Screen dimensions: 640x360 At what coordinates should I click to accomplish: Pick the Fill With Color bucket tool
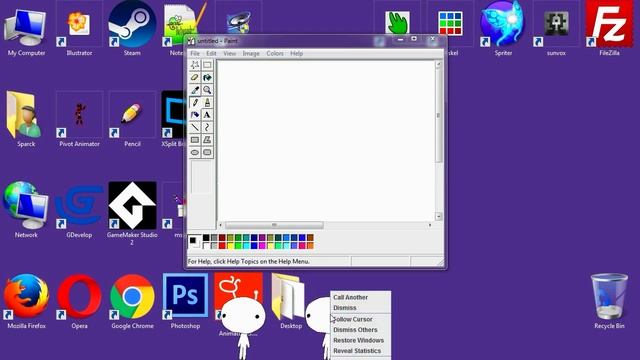(207, 78)
